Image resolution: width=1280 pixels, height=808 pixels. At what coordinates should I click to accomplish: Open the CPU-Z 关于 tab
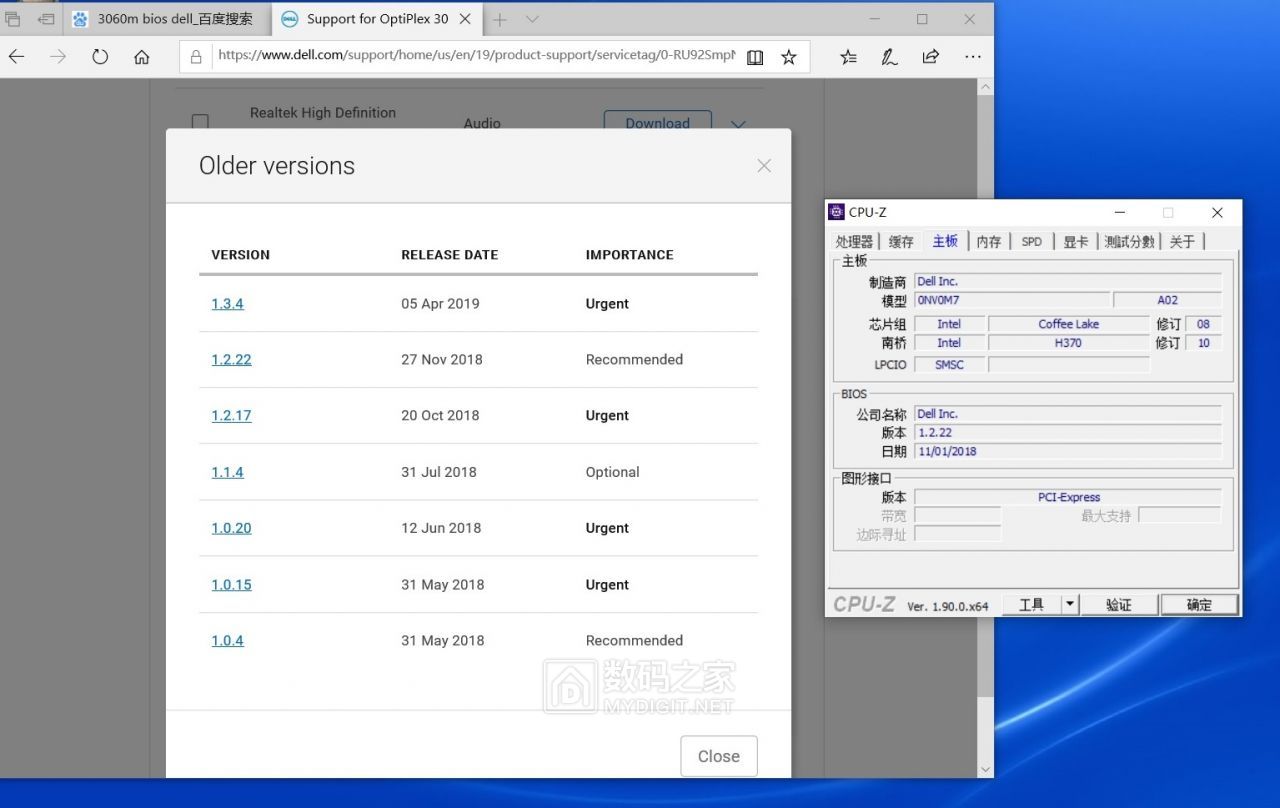1182,241
